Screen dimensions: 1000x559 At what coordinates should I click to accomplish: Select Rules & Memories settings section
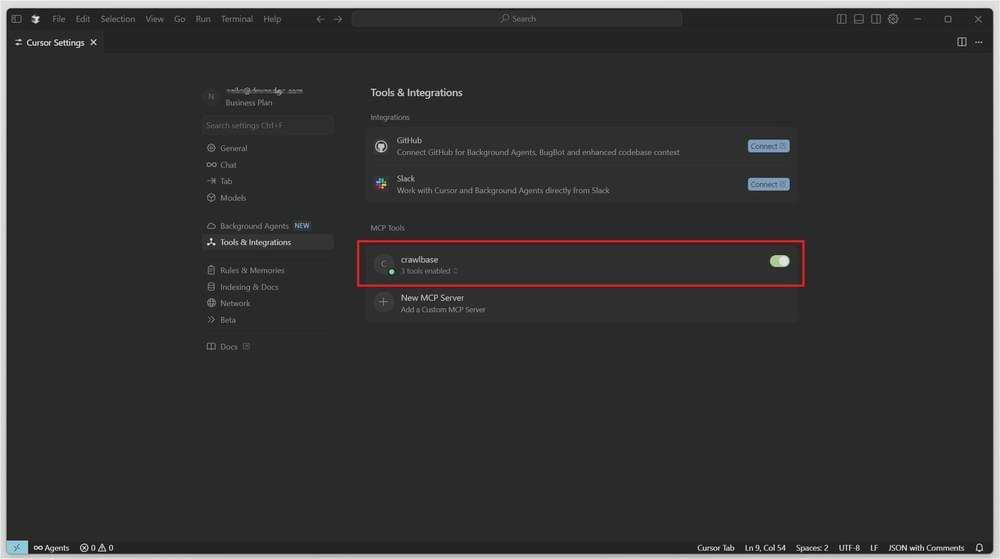pos(252,270)
